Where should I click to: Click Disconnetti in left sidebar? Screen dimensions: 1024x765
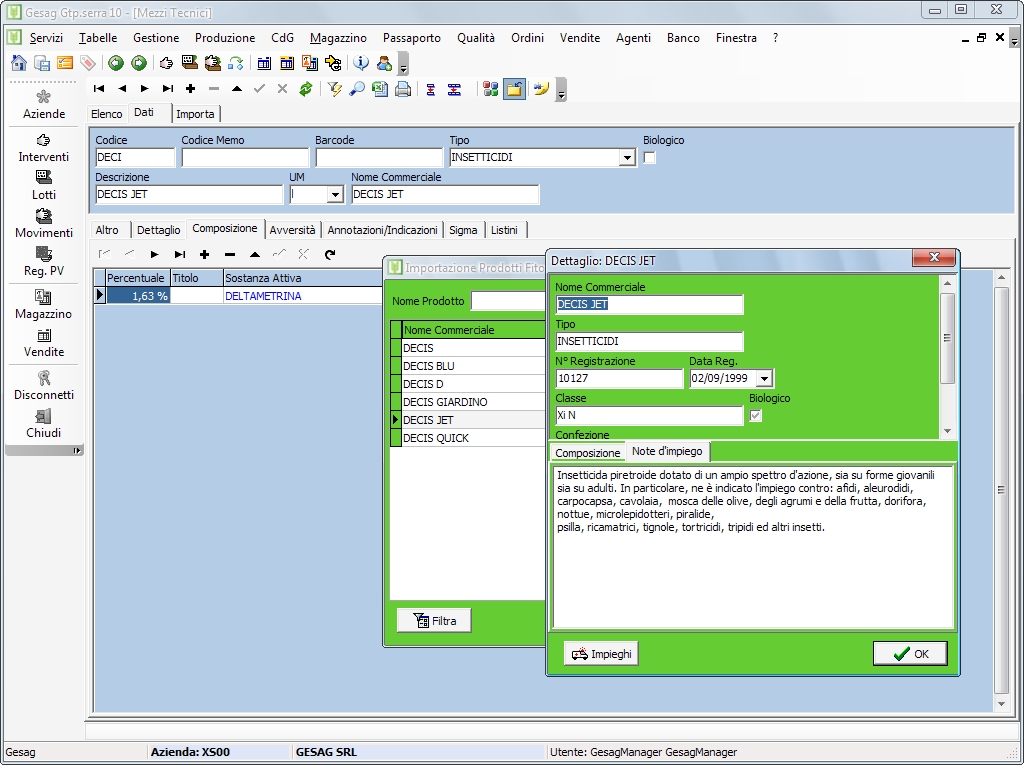44,386
